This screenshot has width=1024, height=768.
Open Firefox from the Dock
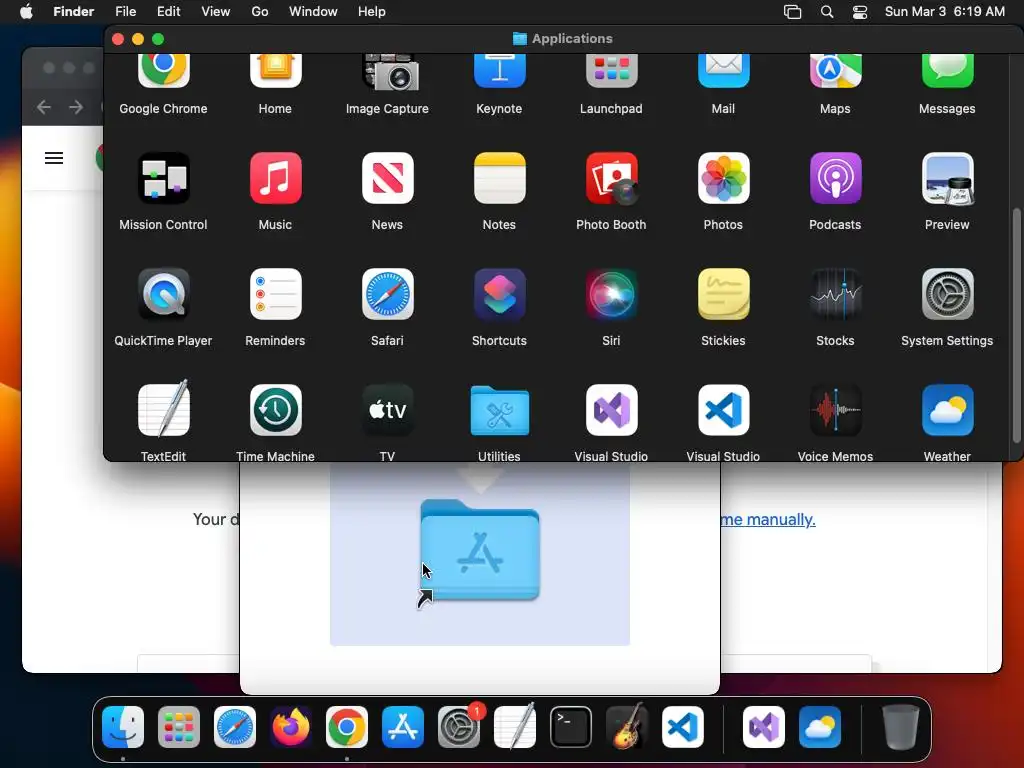point(291,727)
